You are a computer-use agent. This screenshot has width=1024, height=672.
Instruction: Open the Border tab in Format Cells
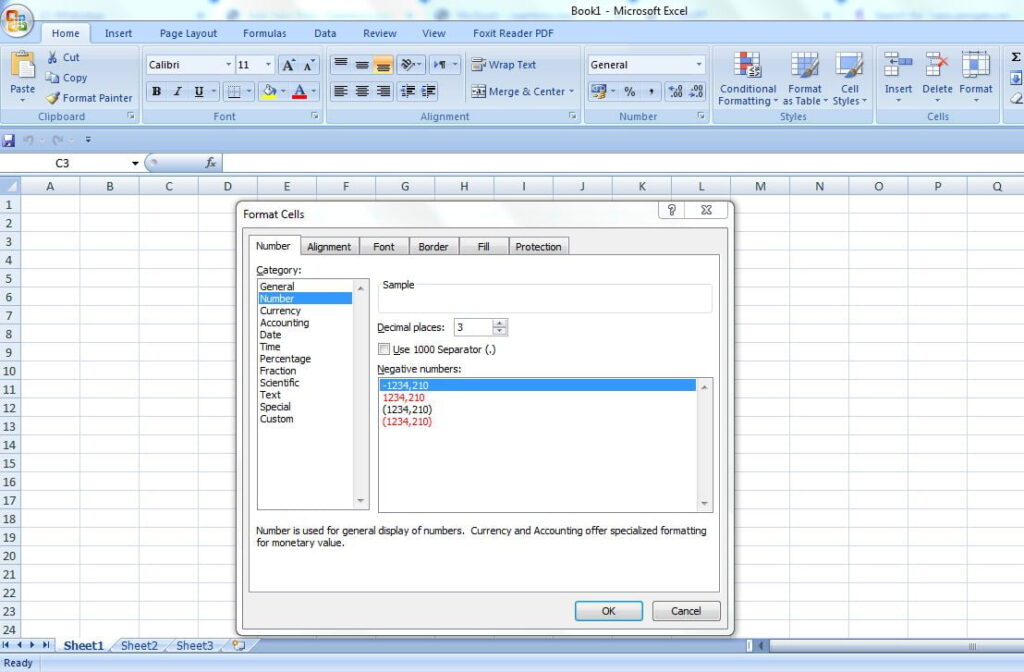pos(433,247)
